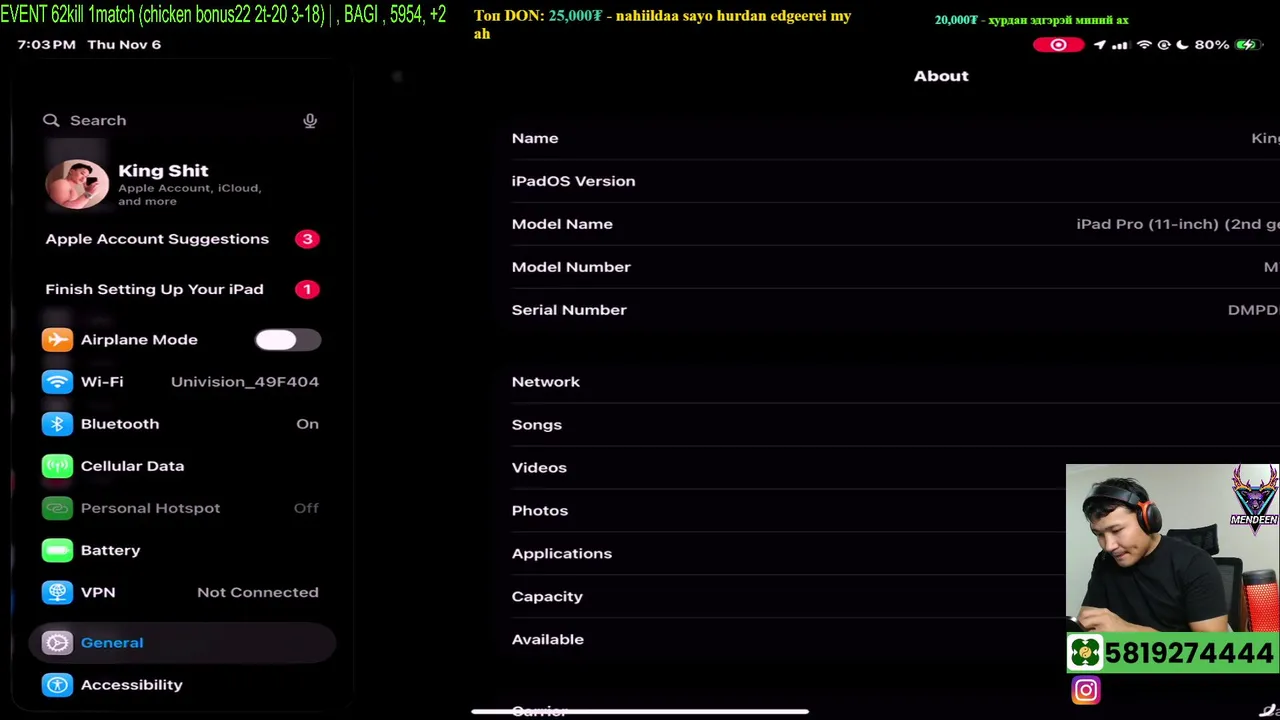Tap the Airplane Mode icon

click(x=57, y=340)
